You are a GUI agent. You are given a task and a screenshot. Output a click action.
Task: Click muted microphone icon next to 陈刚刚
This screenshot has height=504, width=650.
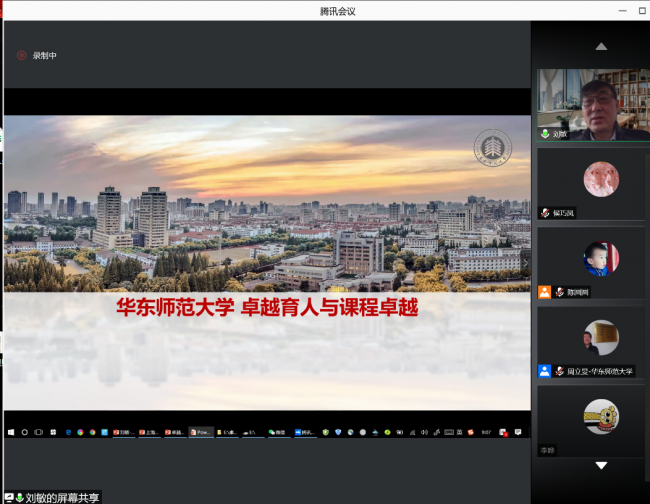(560, 292)
